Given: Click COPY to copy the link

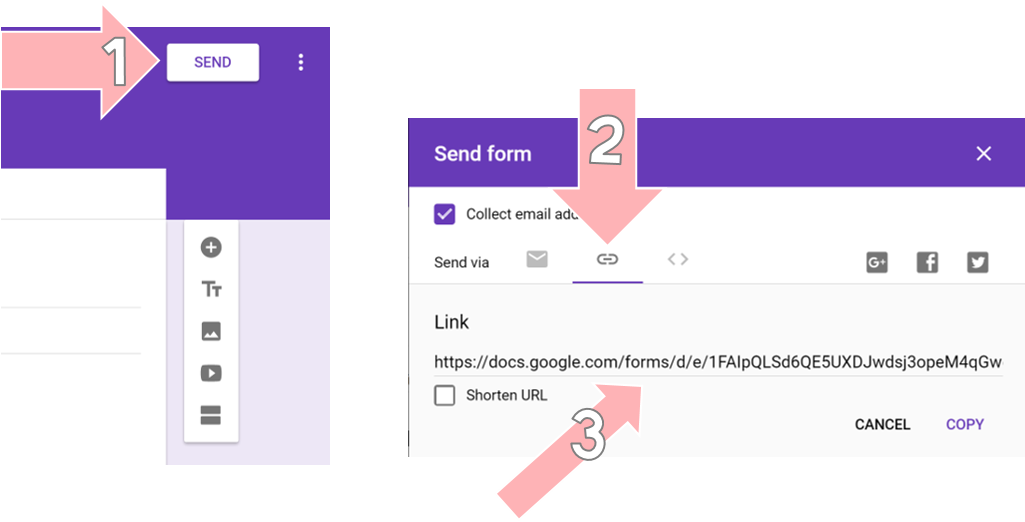Looking at the screenshot, I should click(x=965, y=425).
